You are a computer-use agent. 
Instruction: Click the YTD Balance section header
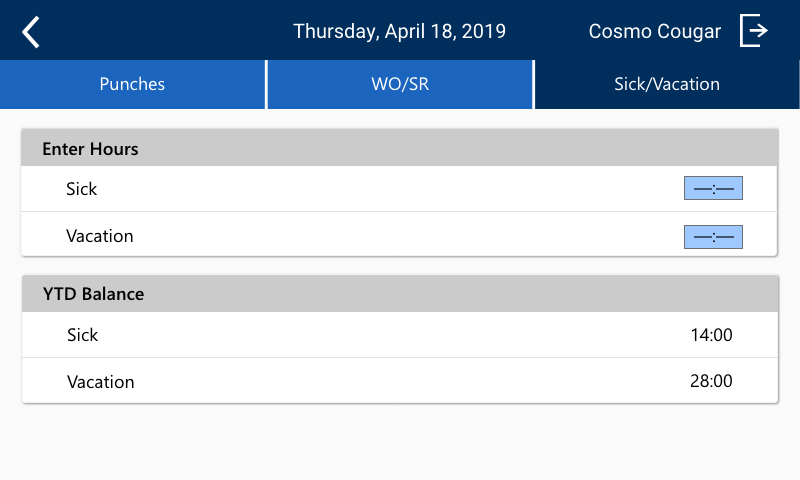pos(399,294)
